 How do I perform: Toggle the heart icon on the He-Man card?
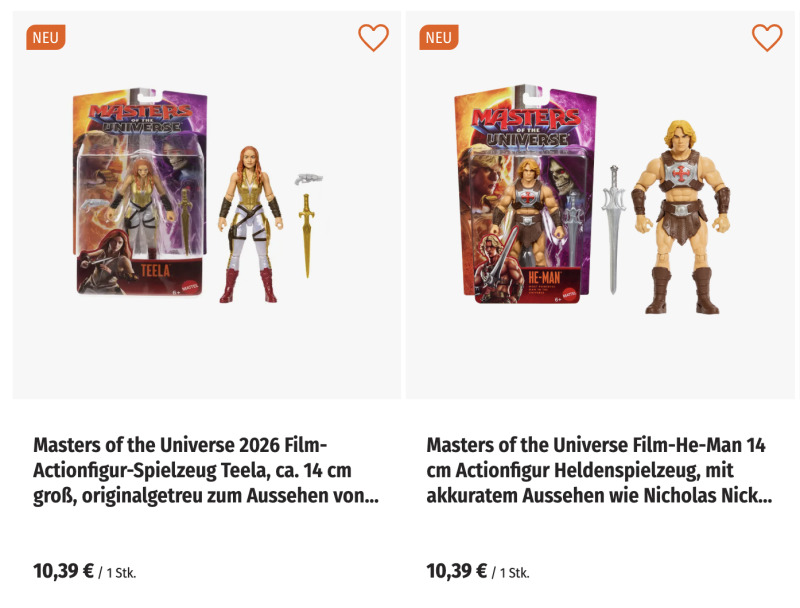pyautogui.click(x=767, y=38)
